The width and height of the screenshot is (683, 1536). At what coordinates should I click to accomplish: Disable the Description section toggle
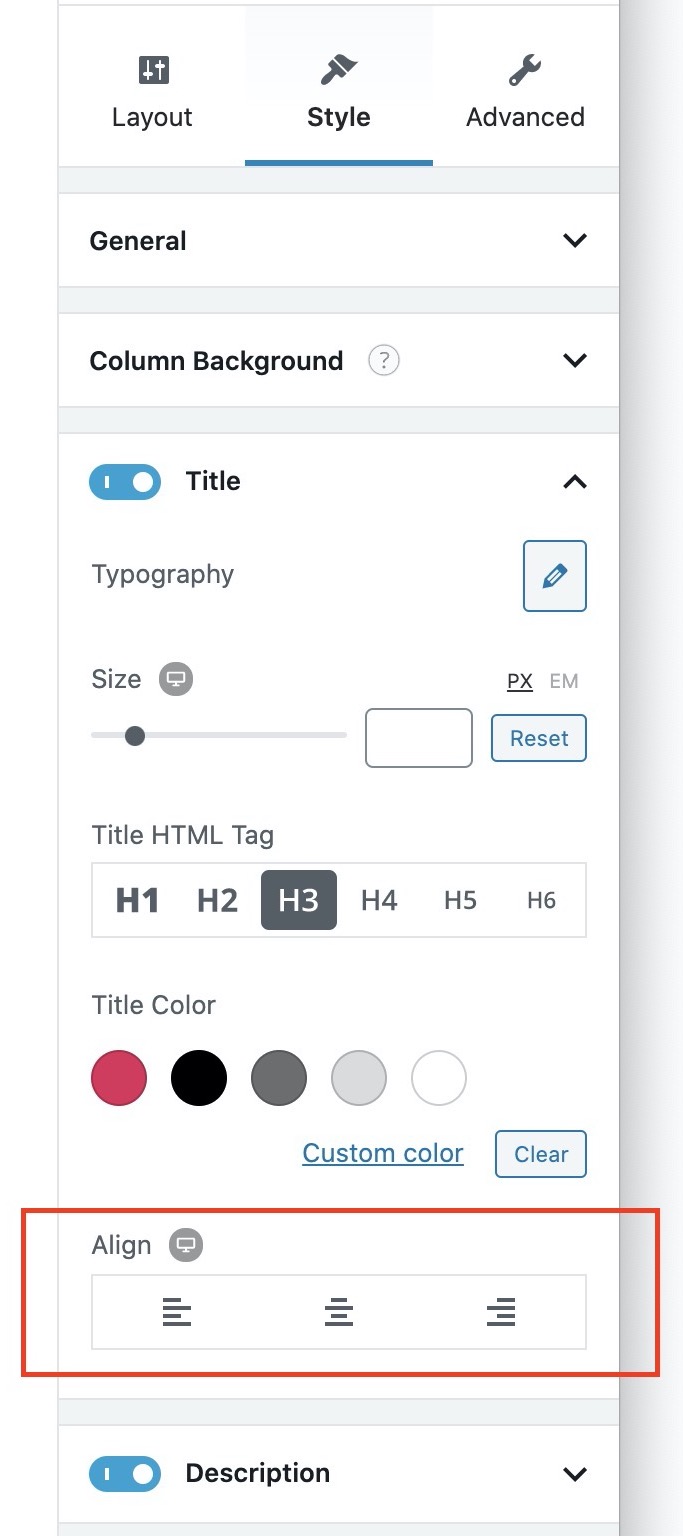(x=124, y=1473)
